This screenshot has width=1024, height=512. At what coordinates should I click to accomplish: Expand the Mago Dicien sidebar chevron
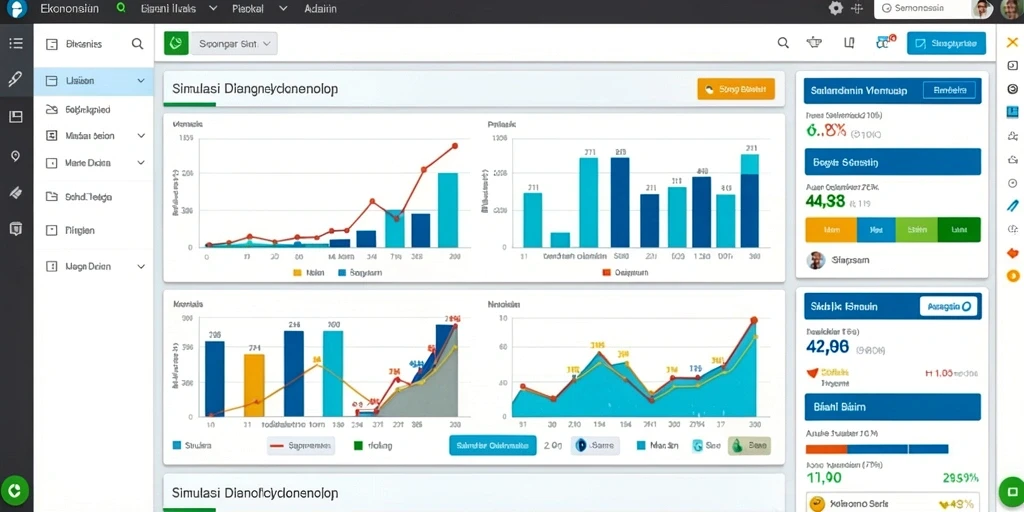pyautogui.click(x=141, y=266)
